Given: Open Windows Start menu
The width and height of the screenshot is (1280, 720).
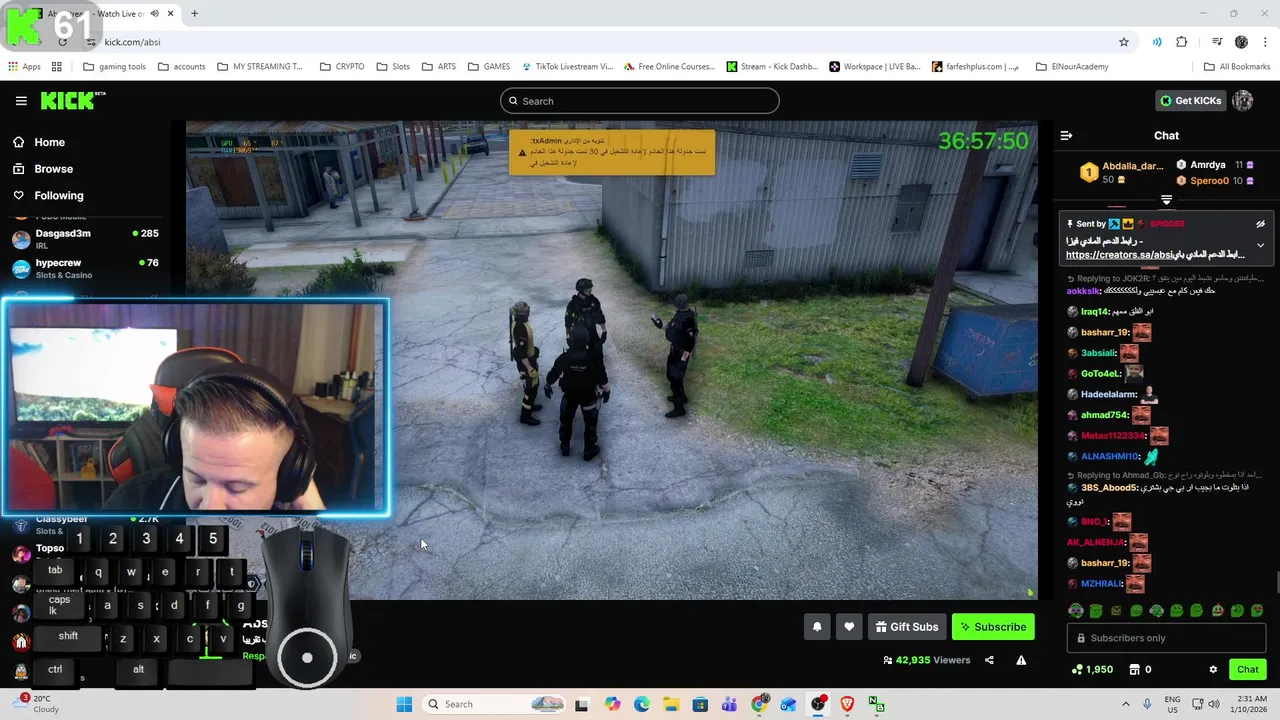Looking at the screenshot, I should (x=404, y=704).
